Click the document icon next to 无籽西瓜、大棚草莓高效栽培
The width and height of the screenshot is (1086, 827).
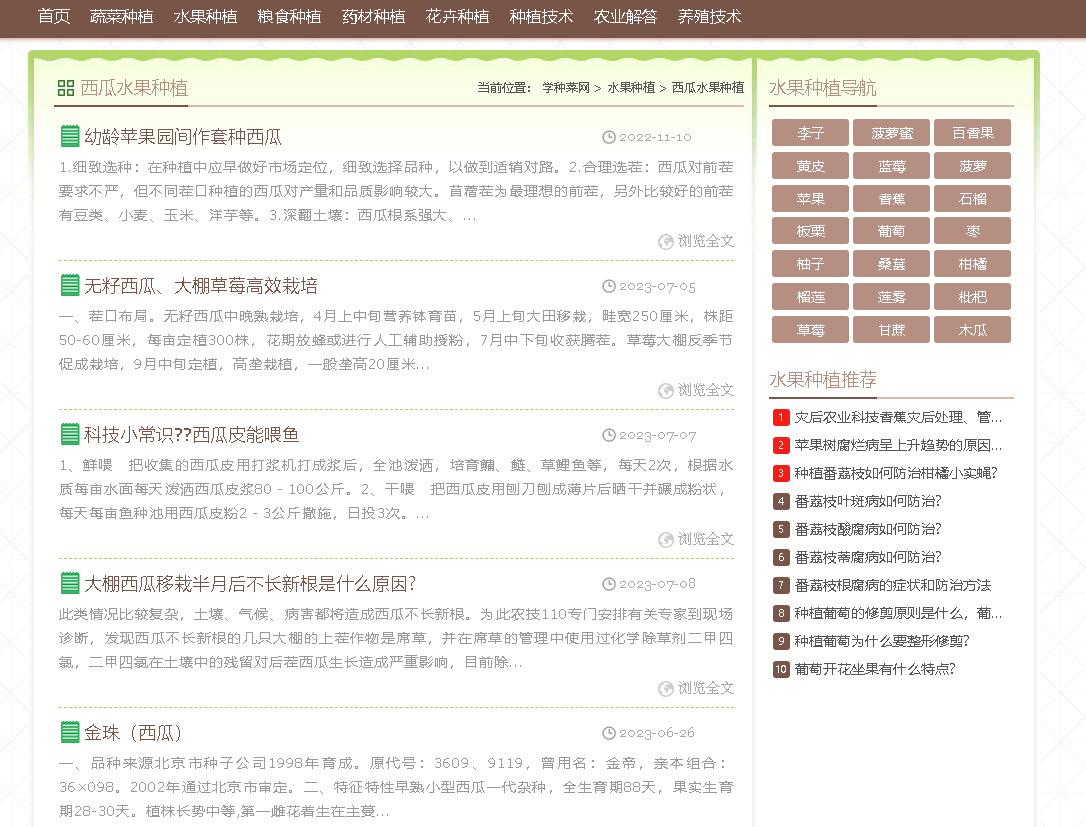[69, 286]
